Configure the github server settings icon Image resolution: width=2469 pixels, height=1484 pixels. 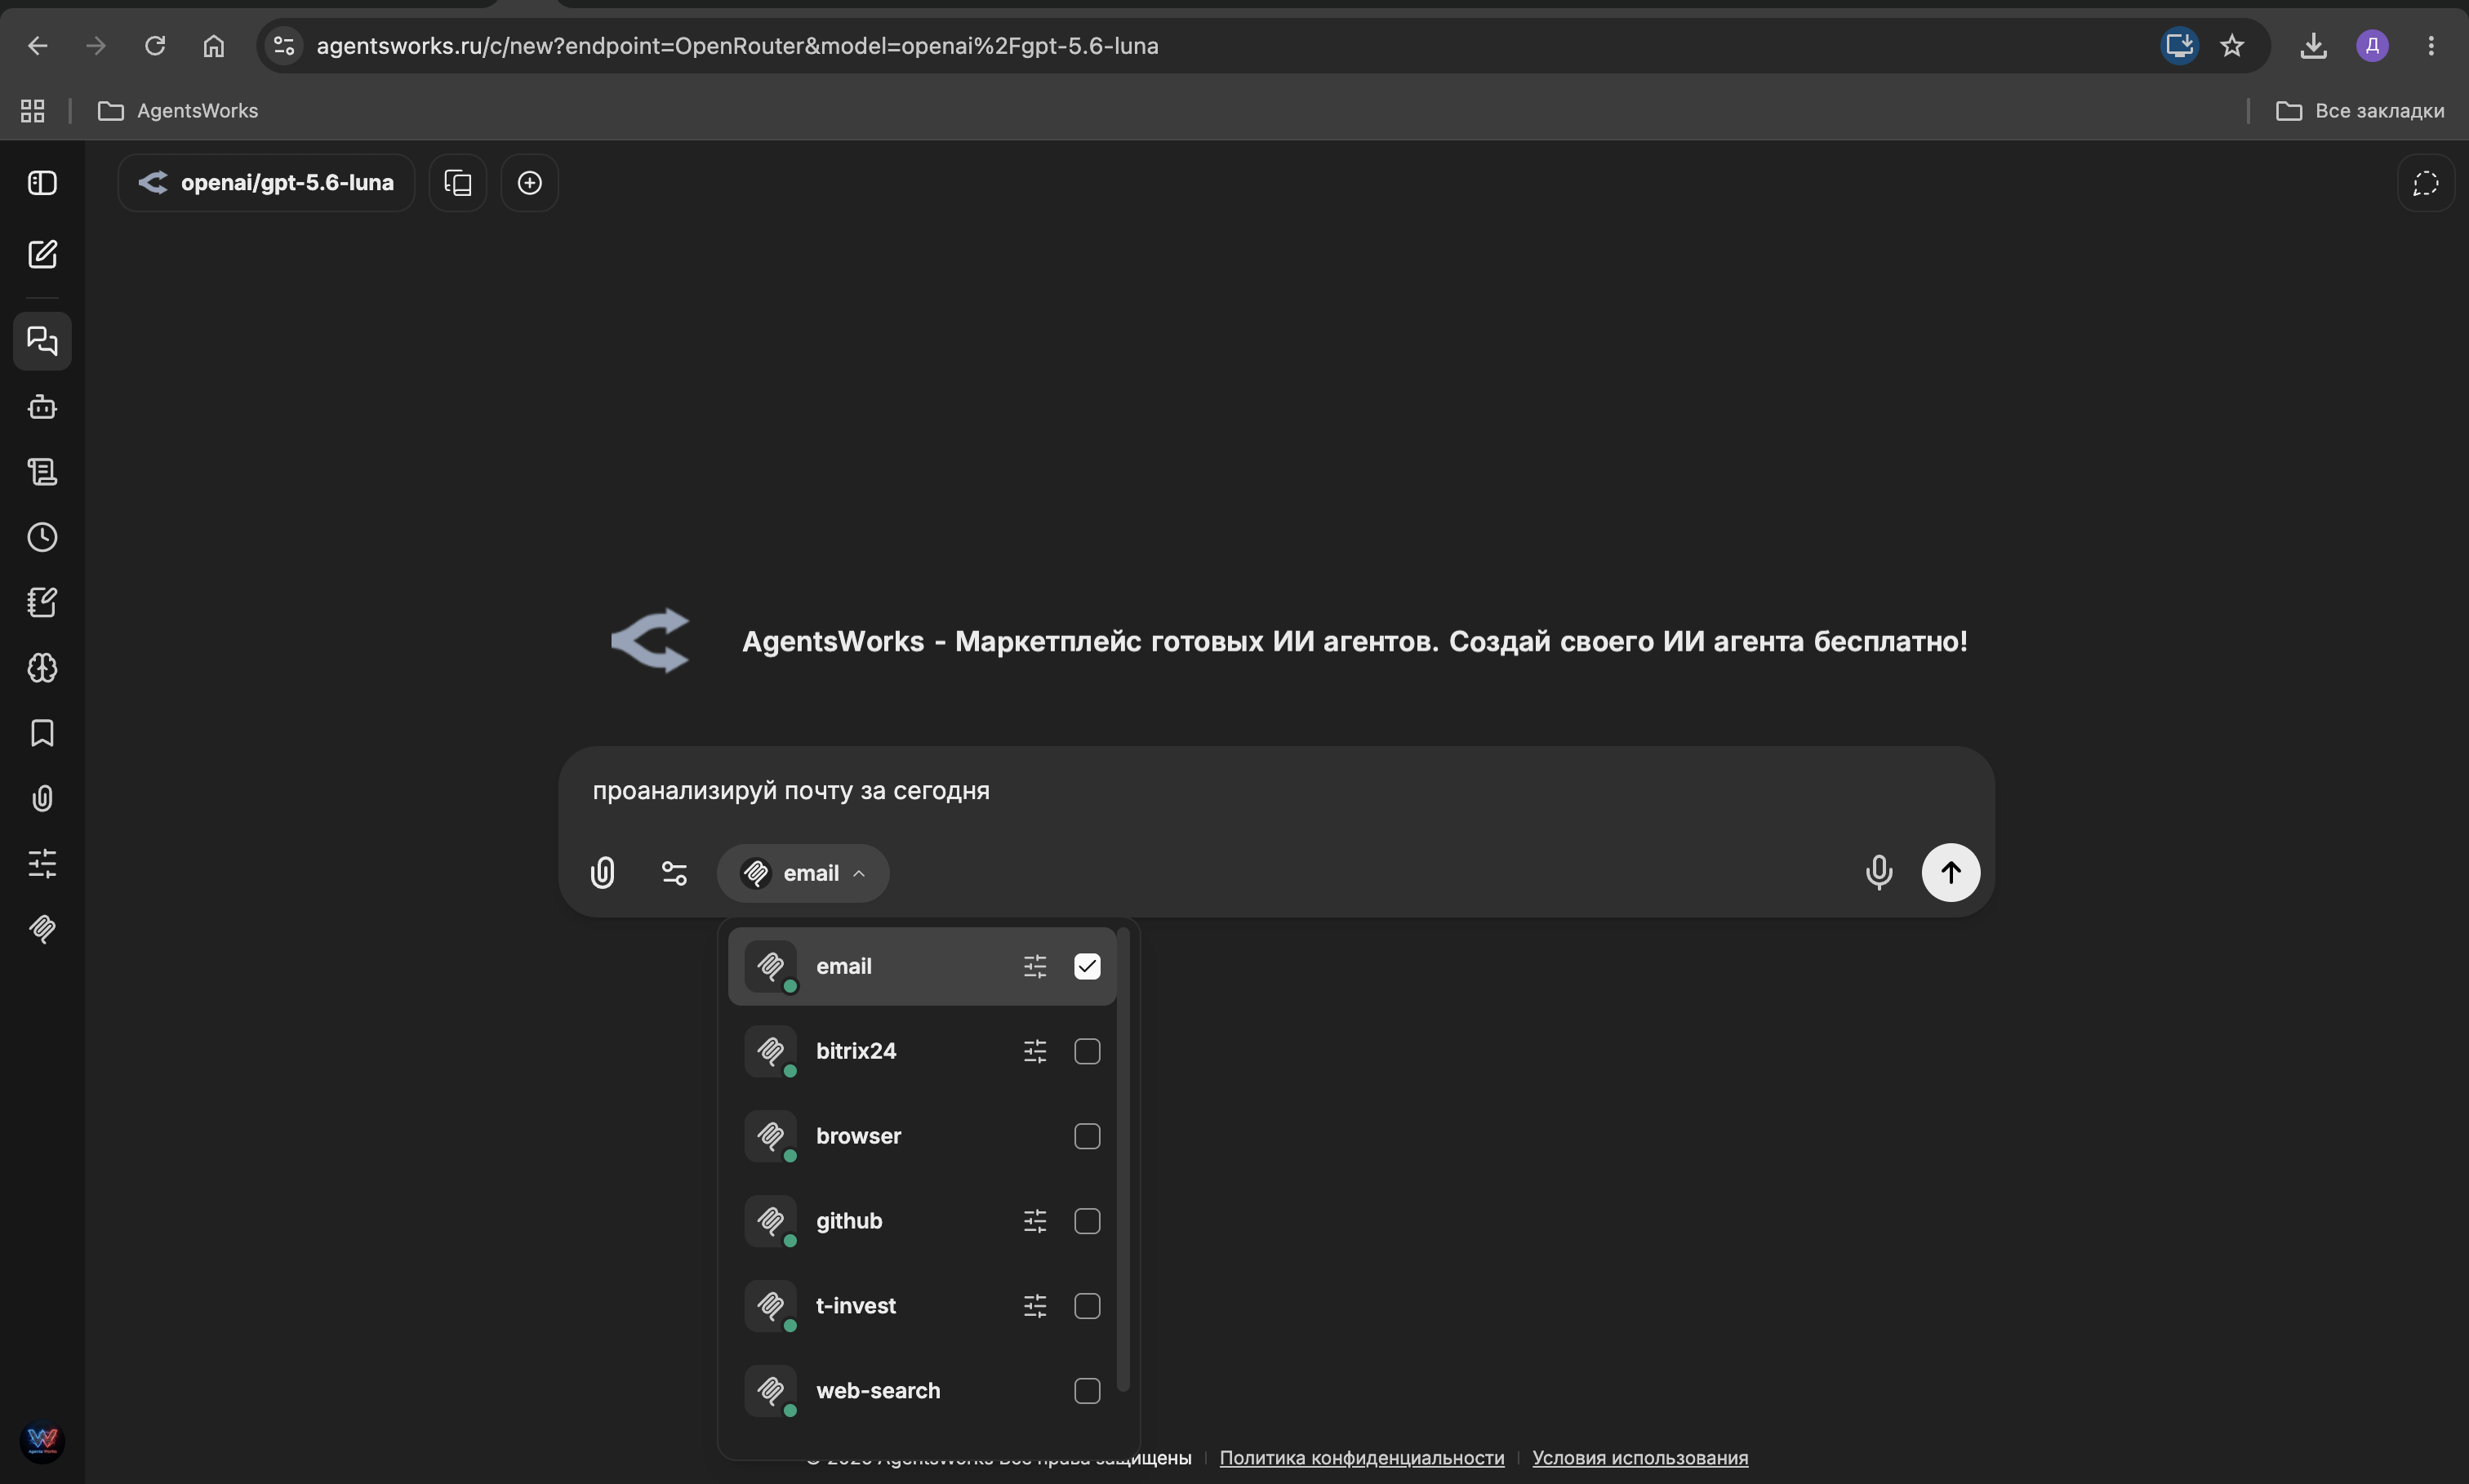(1035, 1221)
